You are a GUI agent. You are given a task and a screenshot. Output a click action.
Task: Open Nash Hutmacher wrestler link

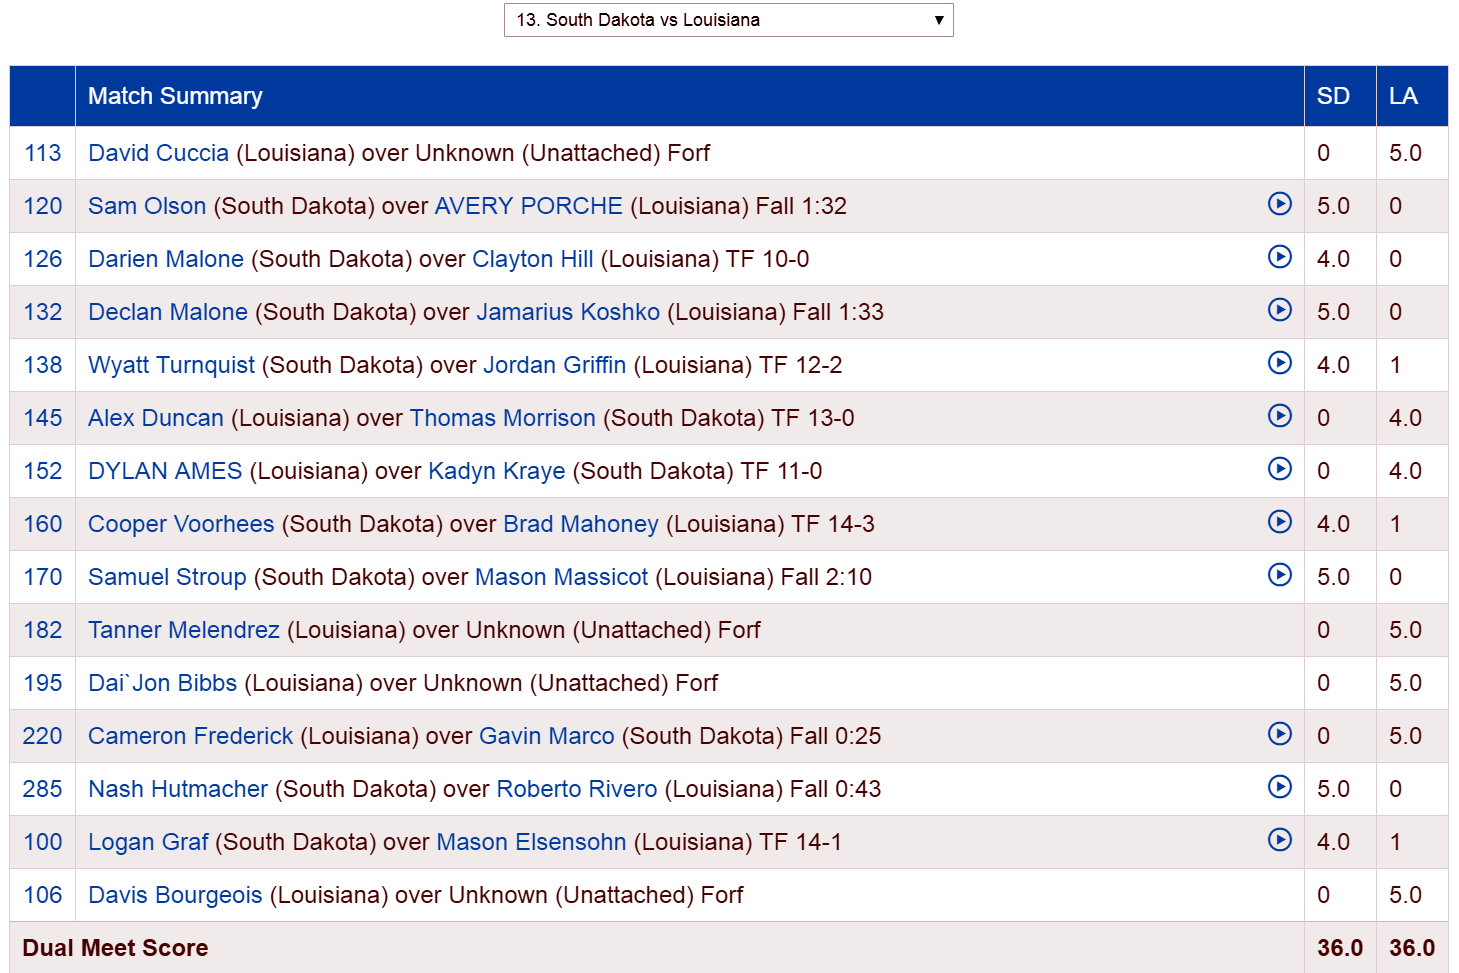tap(178, 789)
